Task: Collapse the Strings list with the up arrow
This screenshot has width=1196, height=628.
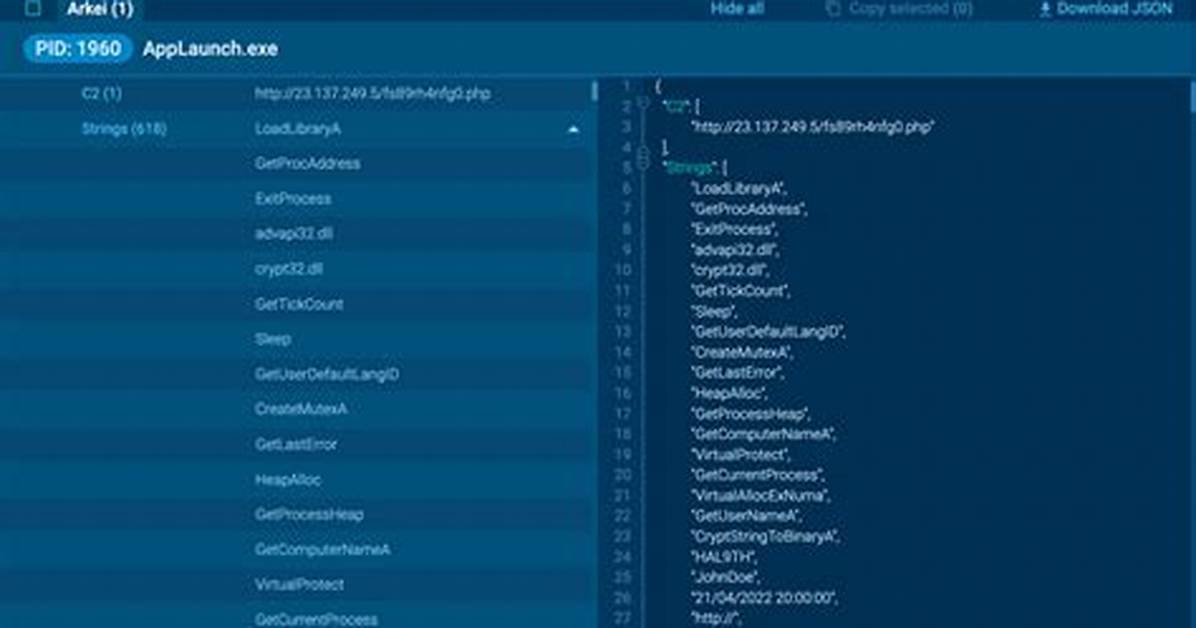Action: [x=573, y=130]
